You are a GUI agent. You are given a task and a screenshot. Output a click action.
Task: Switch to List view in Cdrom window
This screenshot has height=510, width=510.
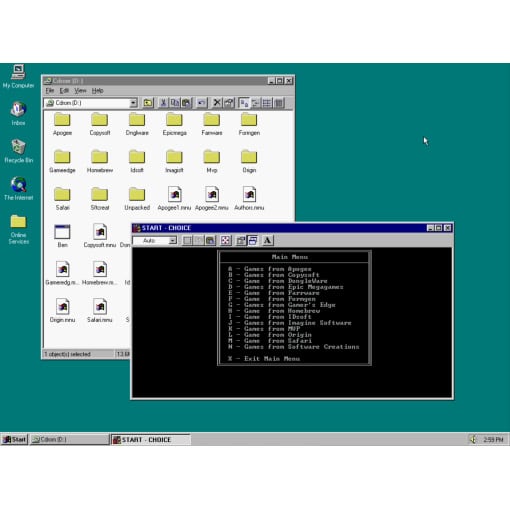267,103
